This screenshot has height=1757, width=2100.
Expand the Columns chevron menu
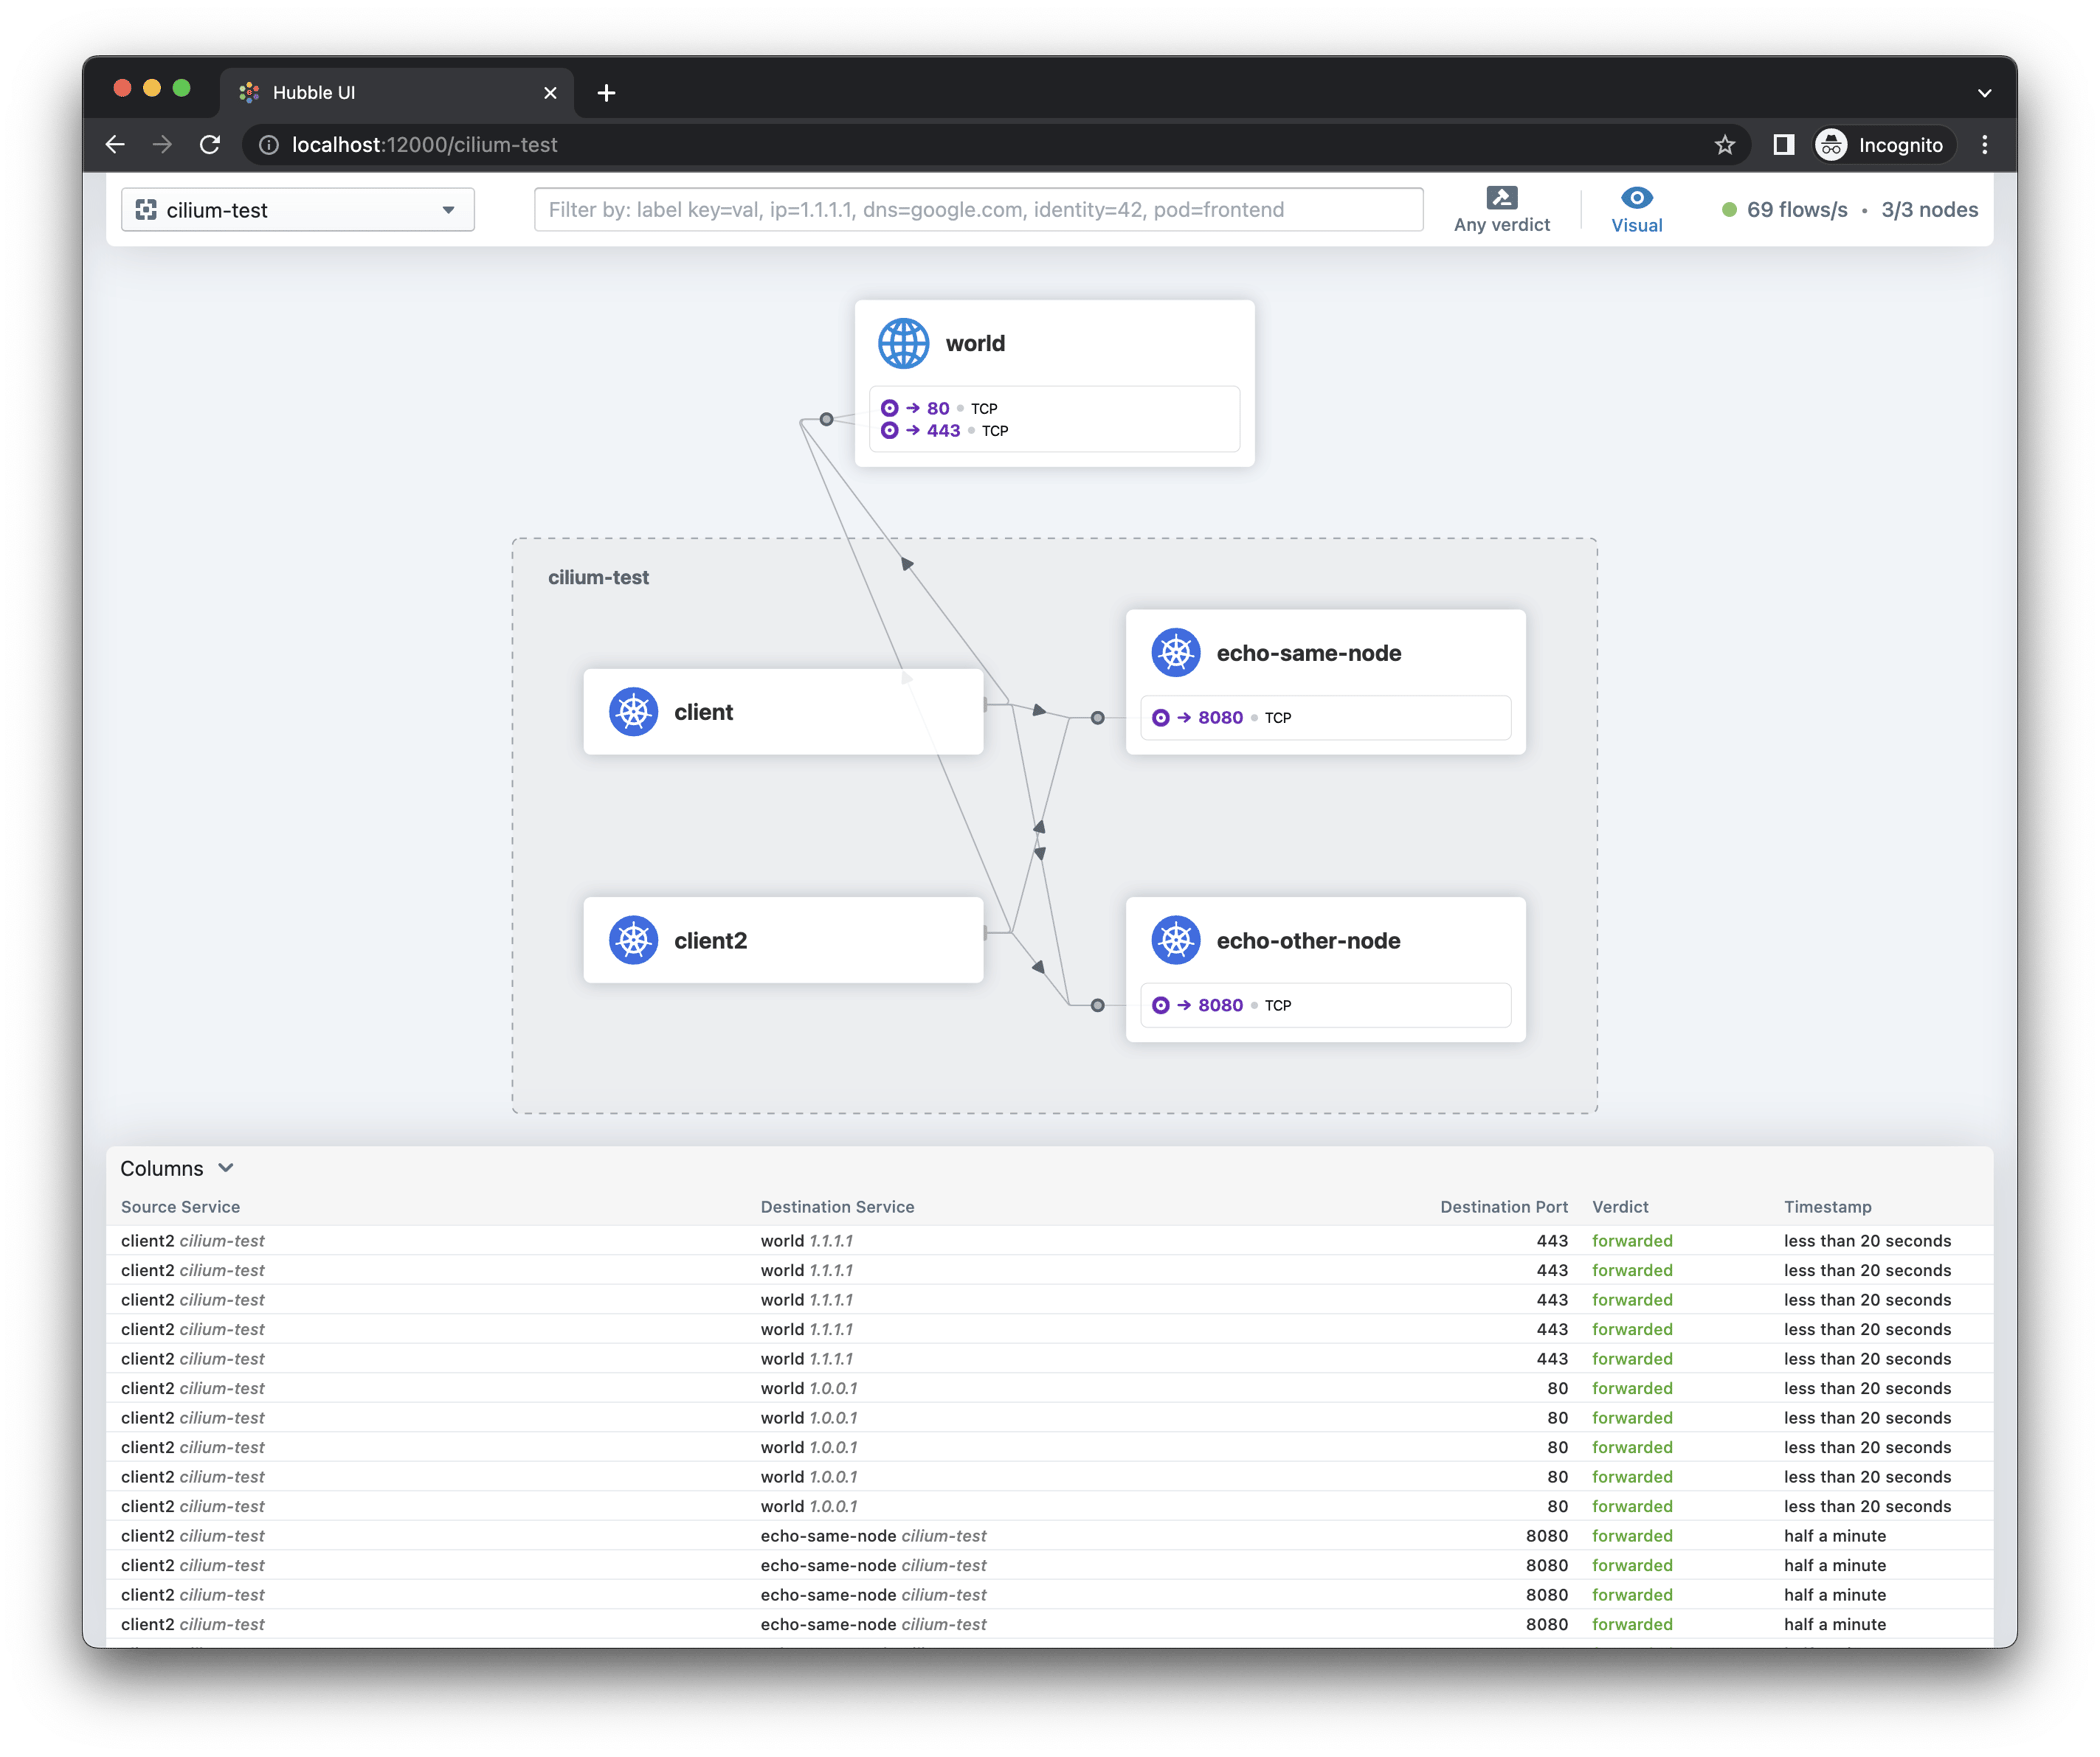click(226, 1168)
